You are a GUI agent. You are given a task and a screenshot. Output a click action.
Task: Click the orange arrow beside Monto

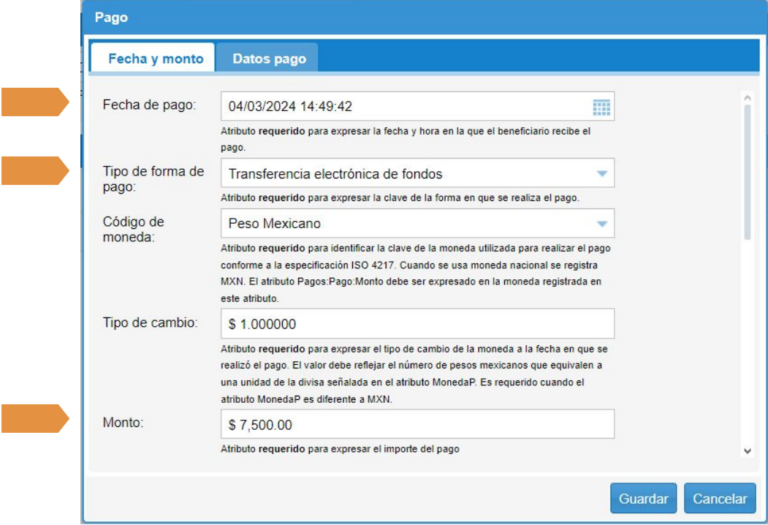point(35,419)
